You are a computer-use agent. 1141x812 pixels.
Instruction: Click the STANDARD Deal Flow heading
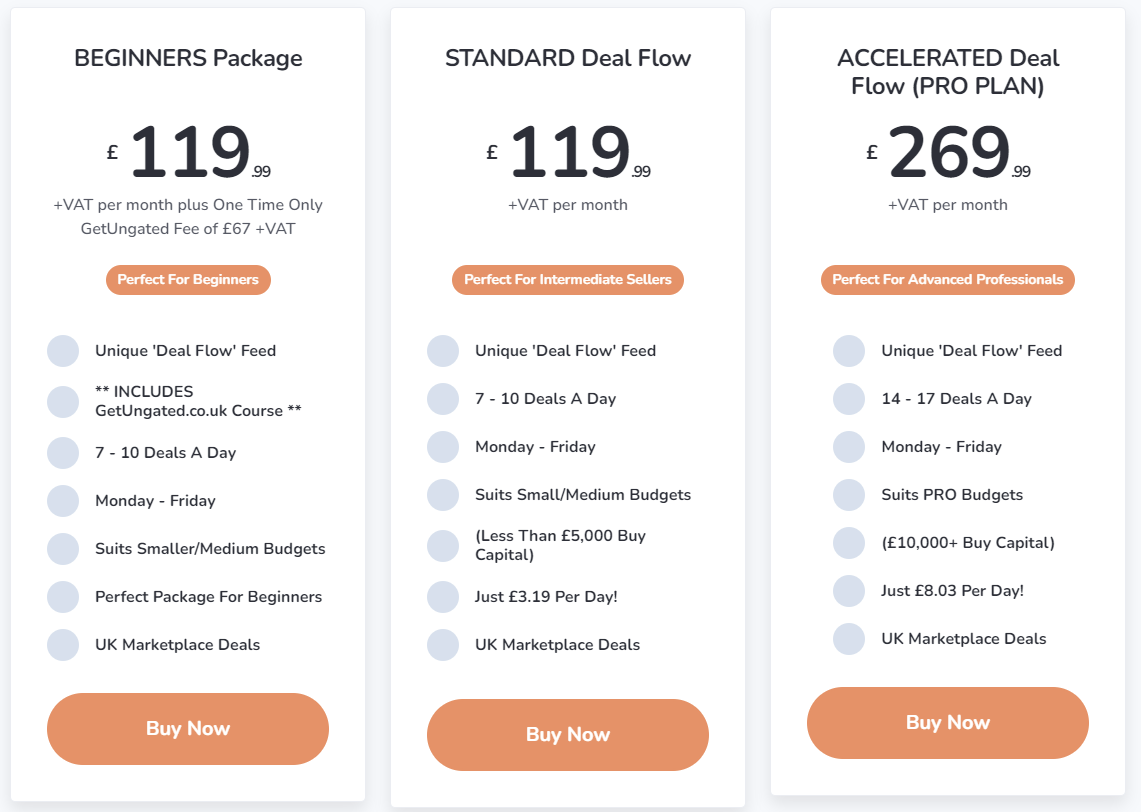point(568,57)
